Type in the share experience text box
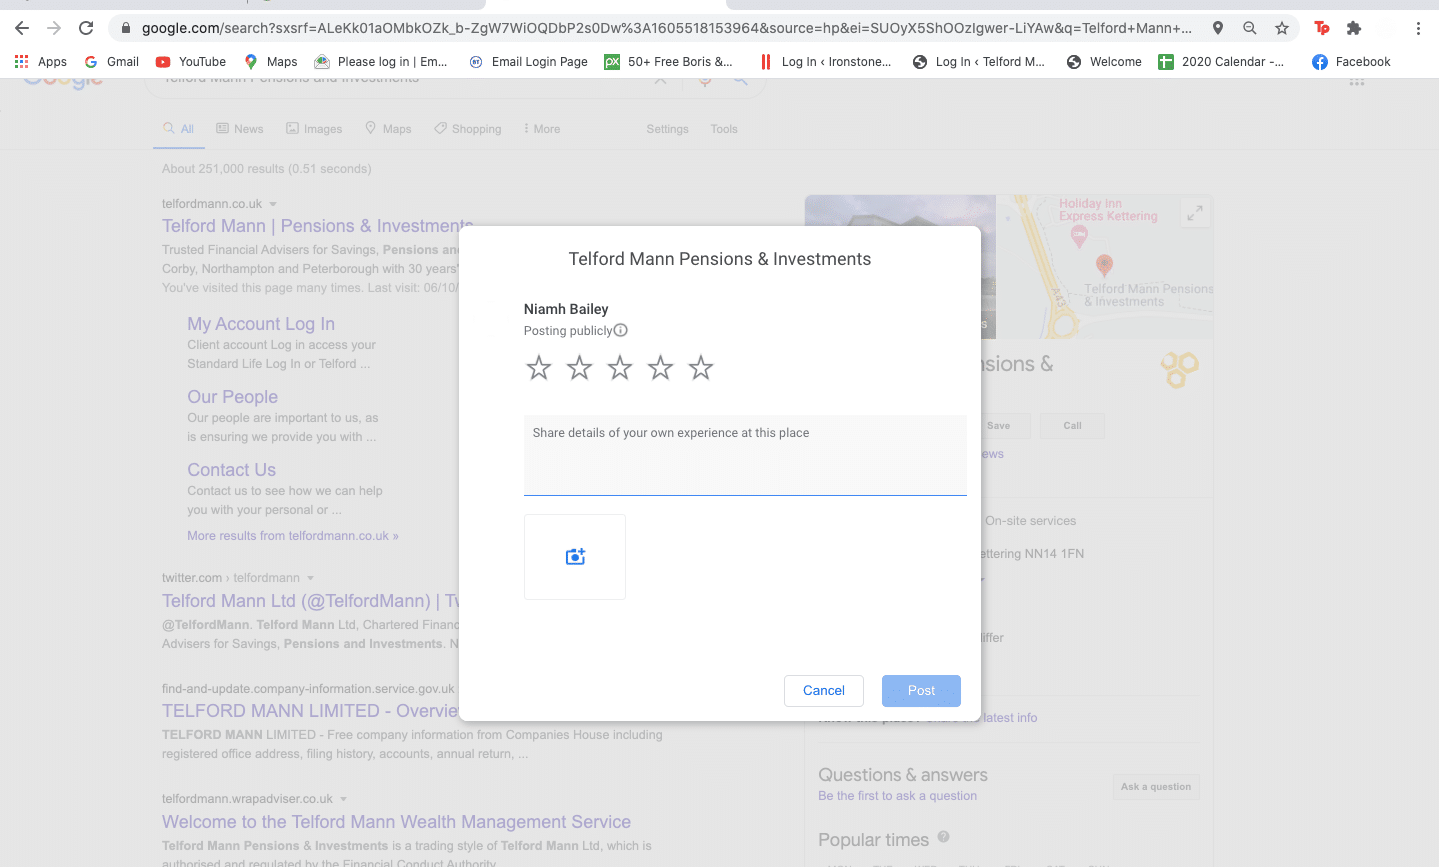Image resolution: width=1439 pixels, height=867 pixels. coord(745,455)
